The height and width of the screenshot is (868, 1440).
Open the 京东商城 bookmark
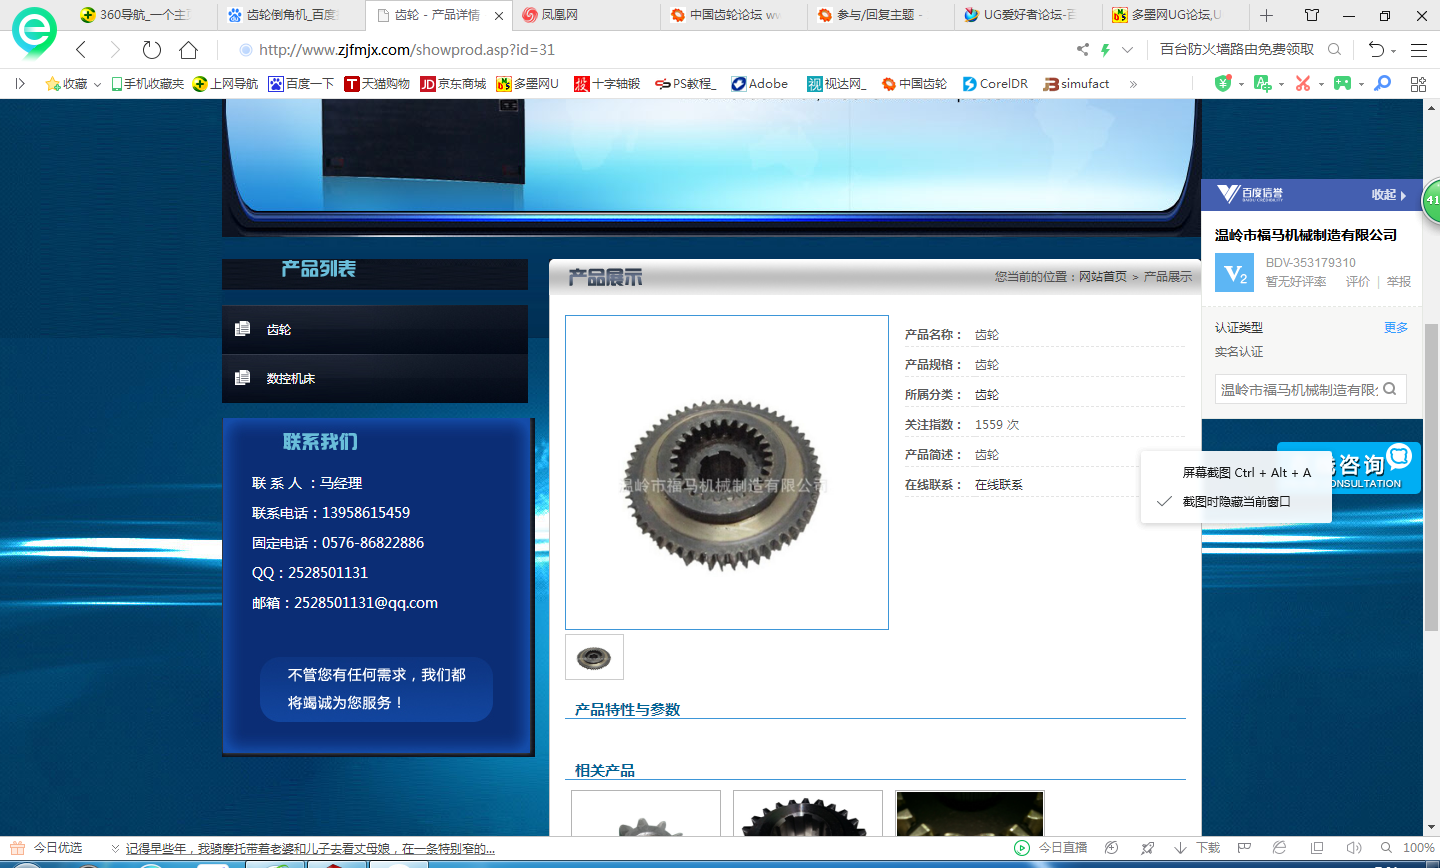[x=453, y=84]
